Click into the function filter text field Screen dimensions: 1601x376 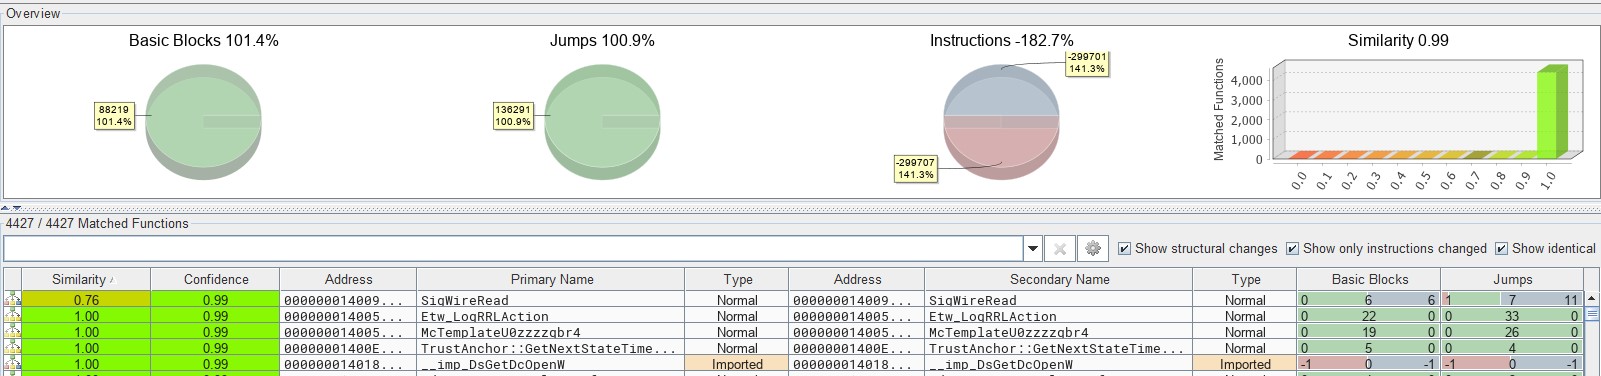point(513,248)
